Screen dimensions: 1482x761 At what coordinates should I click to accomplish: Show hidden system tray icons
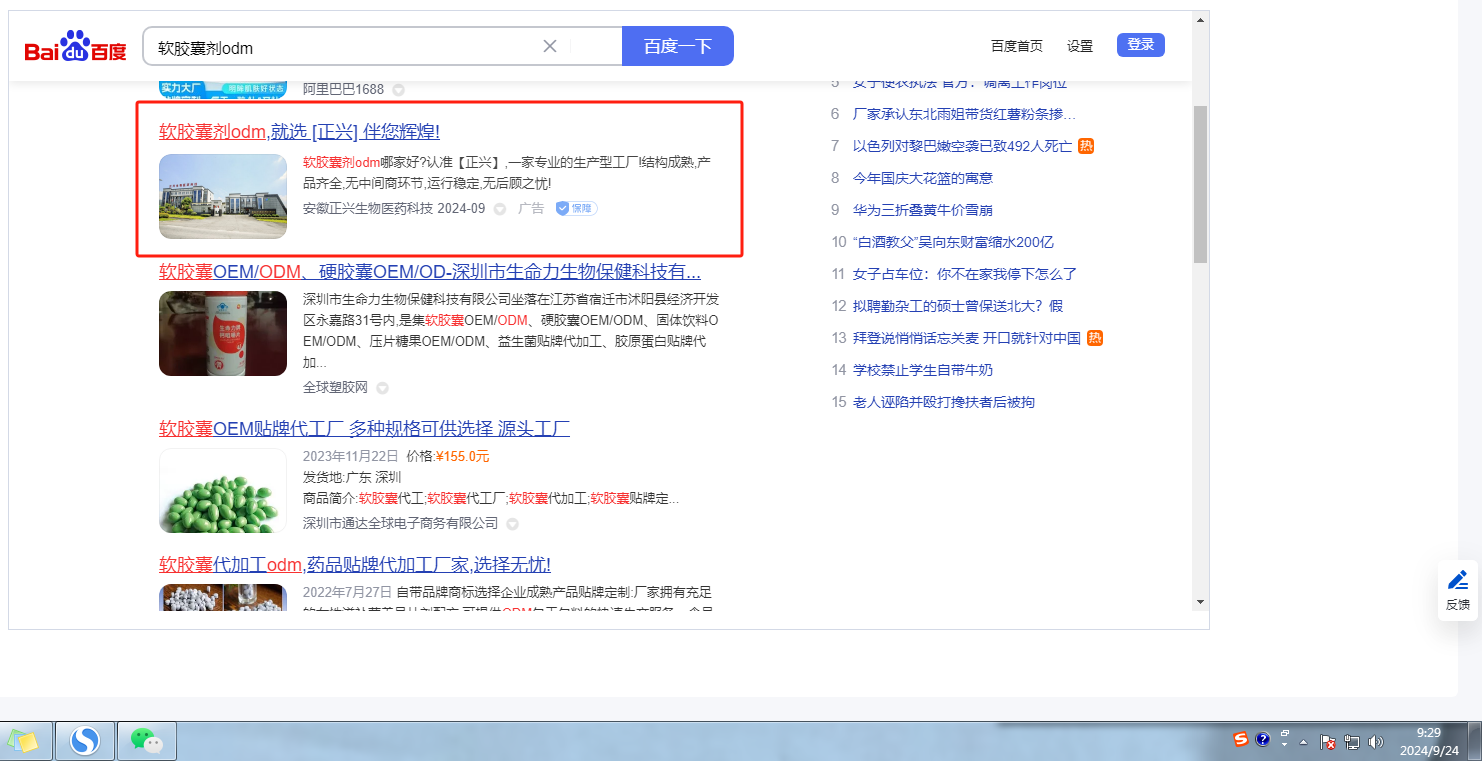(x=1303, y=741)
